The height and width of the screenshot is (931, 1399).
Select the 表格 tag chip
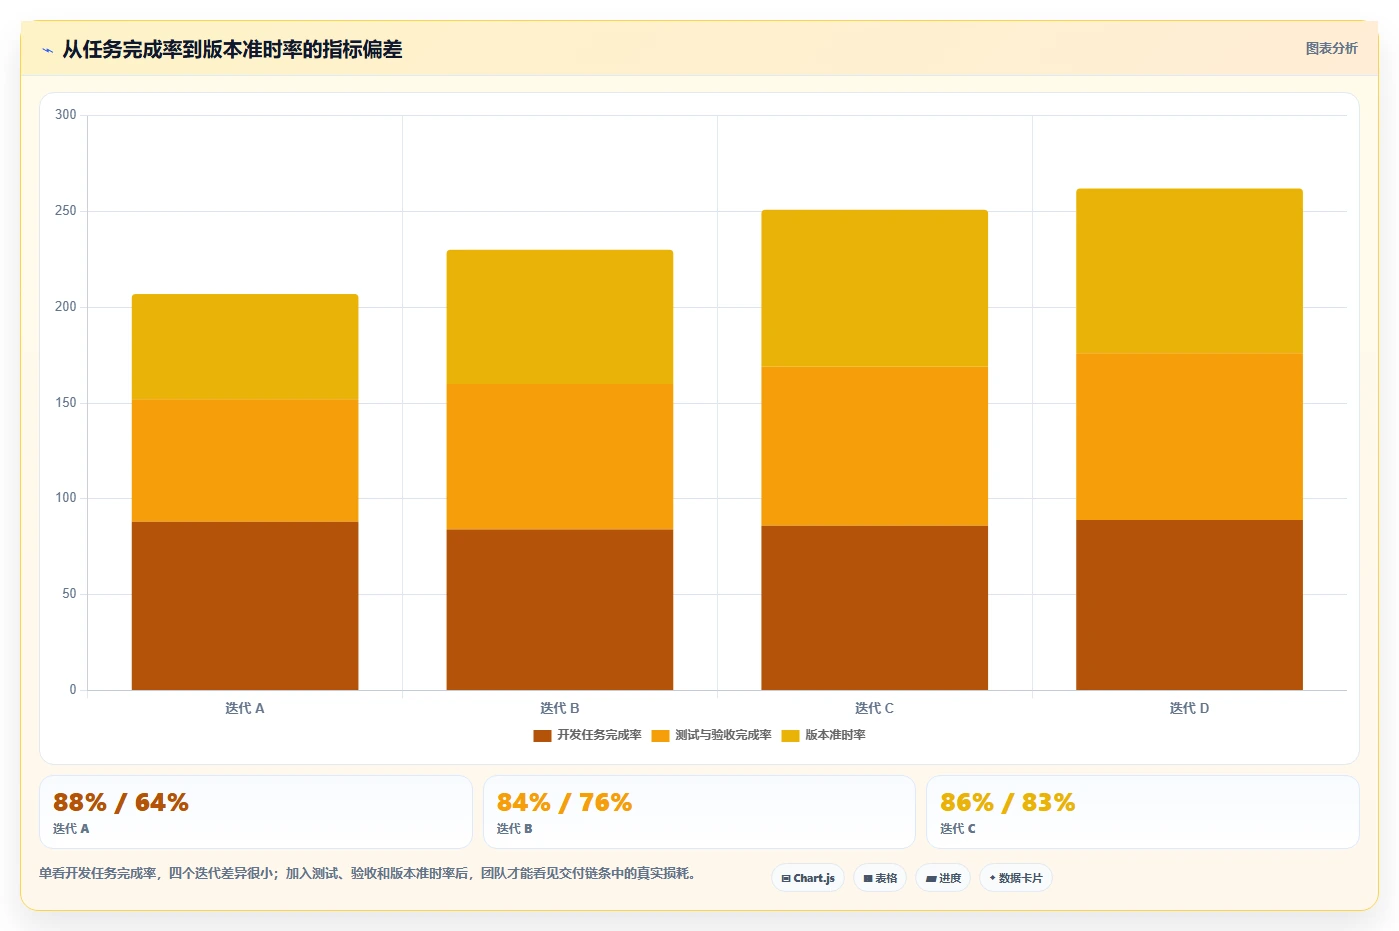(x=880, y=878)
